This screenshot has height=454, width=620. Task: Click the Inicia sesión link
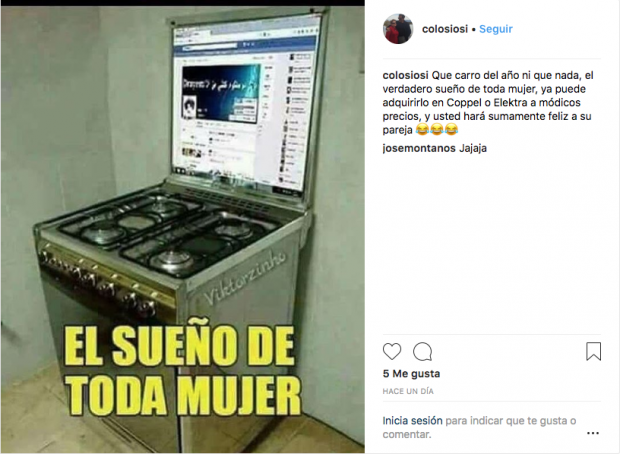point(412,420)
